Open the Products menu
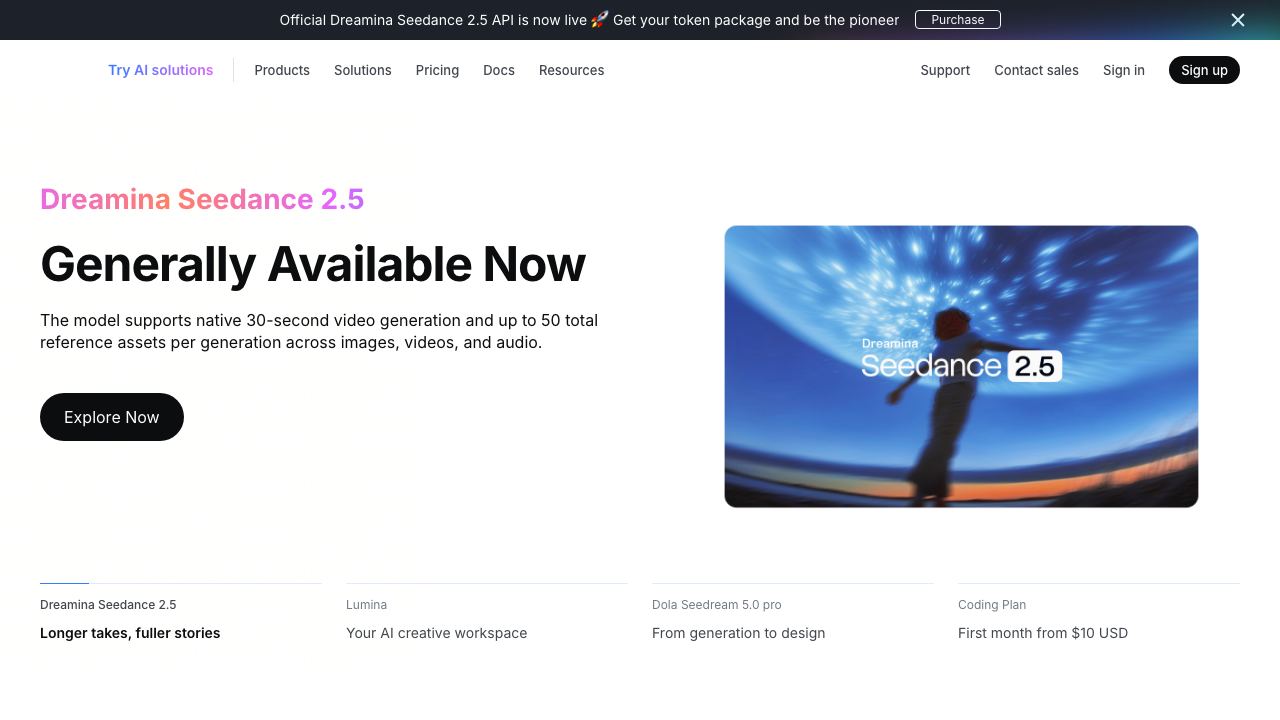 tap(282, 70)
